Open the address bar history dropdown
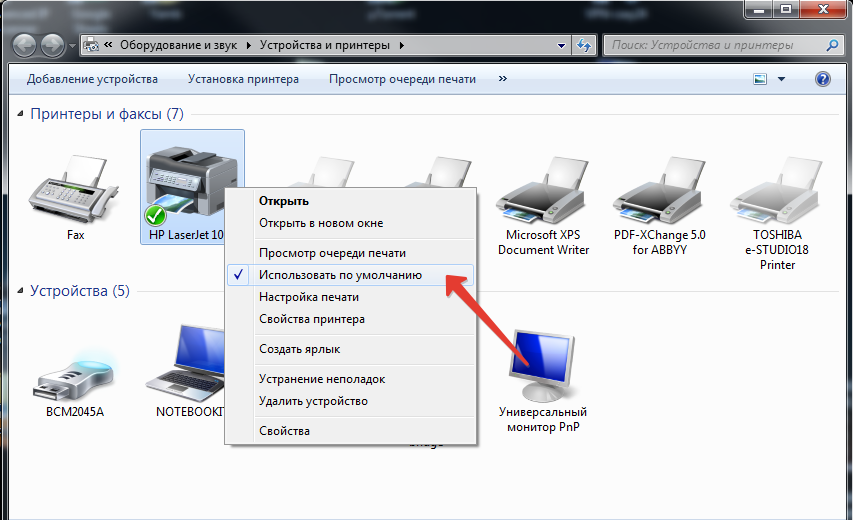The image size is (853, 520). pos(561,46)
